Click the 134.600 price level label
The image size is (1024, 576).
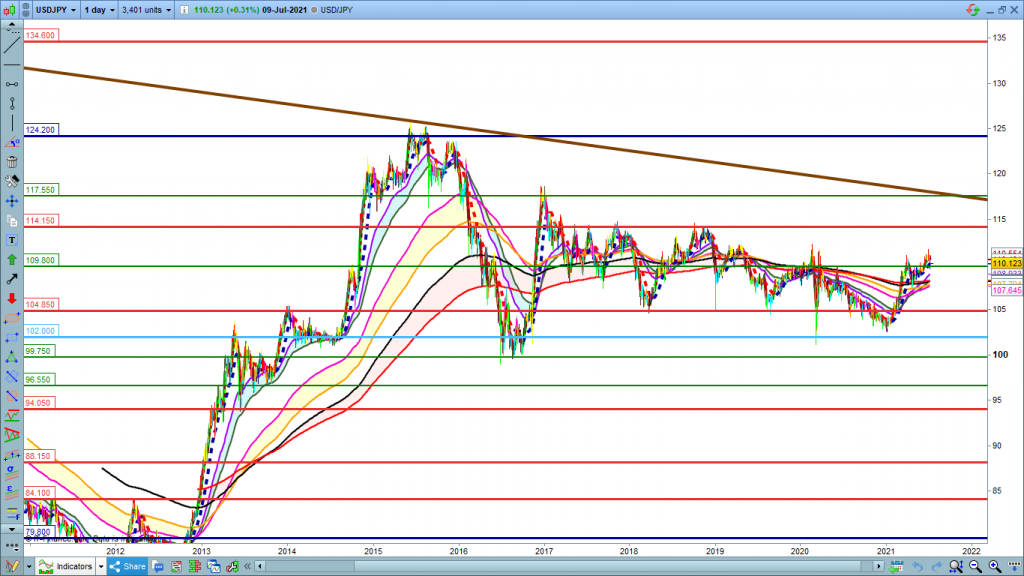(41, 35)
